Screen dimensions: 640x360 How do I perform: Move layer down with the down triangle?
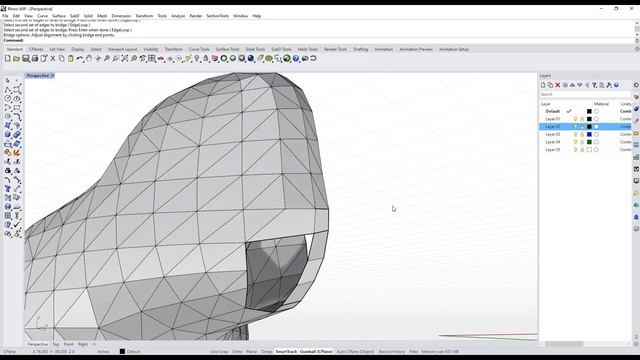tap(580, 85)
